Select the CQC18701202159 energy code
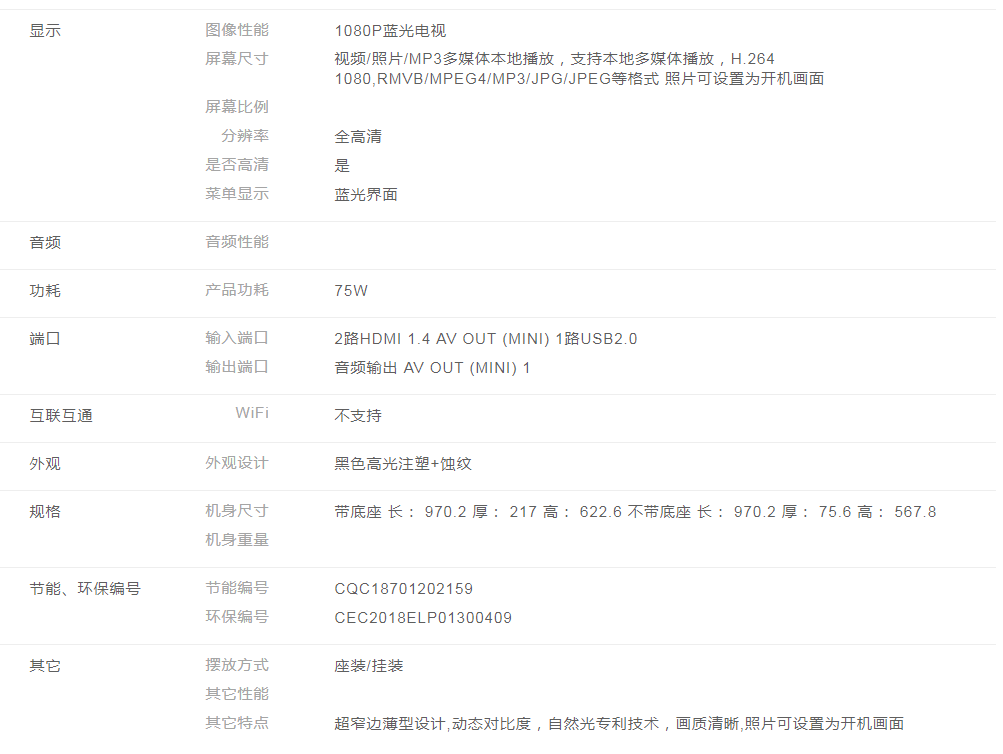This screenshot has height=754, width=1003. (403, 589)
